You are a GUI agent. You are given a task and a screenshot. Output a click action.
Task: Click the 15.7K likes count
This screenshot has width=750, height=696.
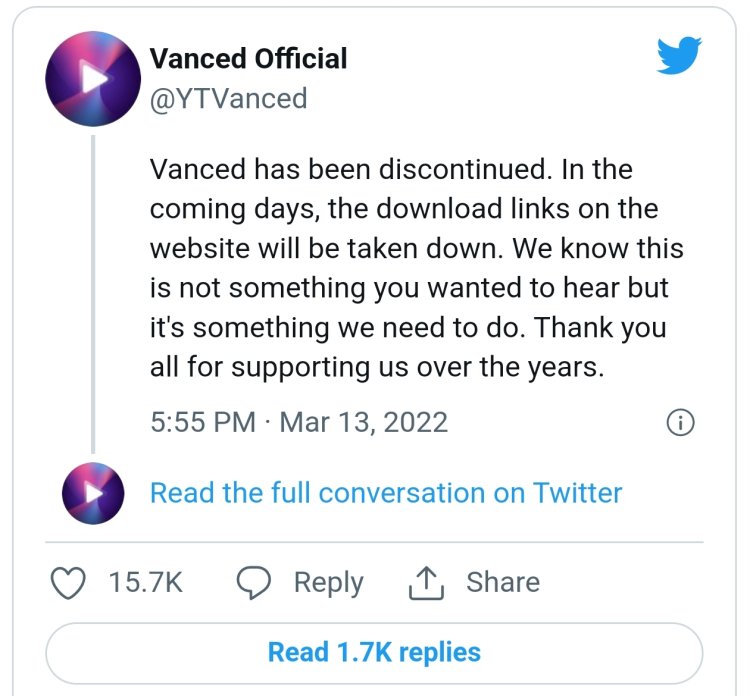145,582
